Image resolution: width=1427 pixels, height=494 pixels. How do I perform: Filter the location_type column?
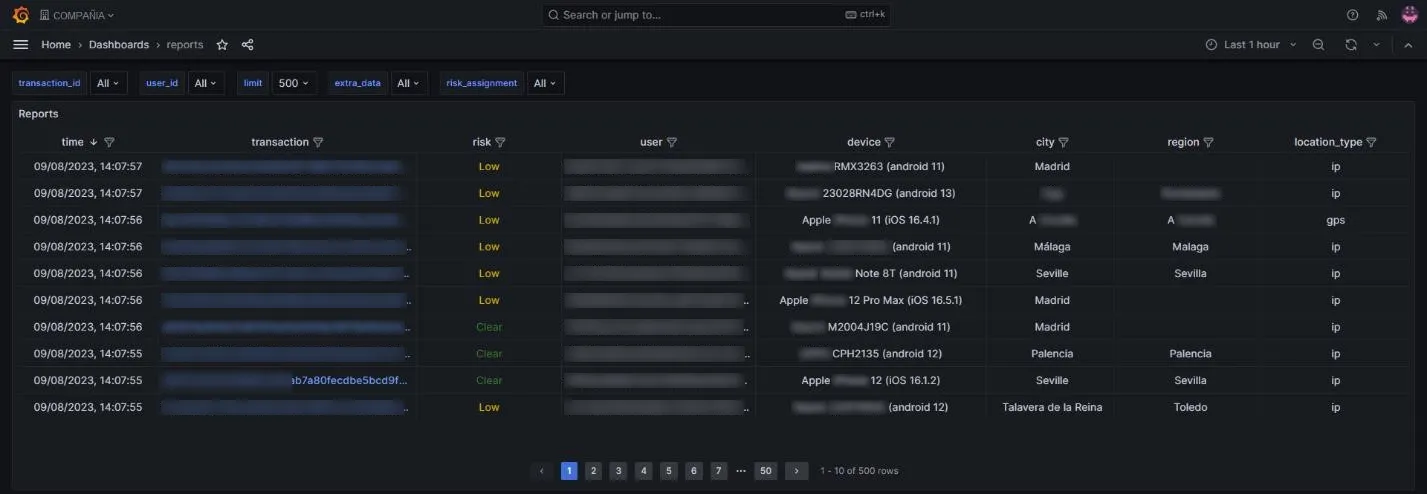click(1371, 142)
